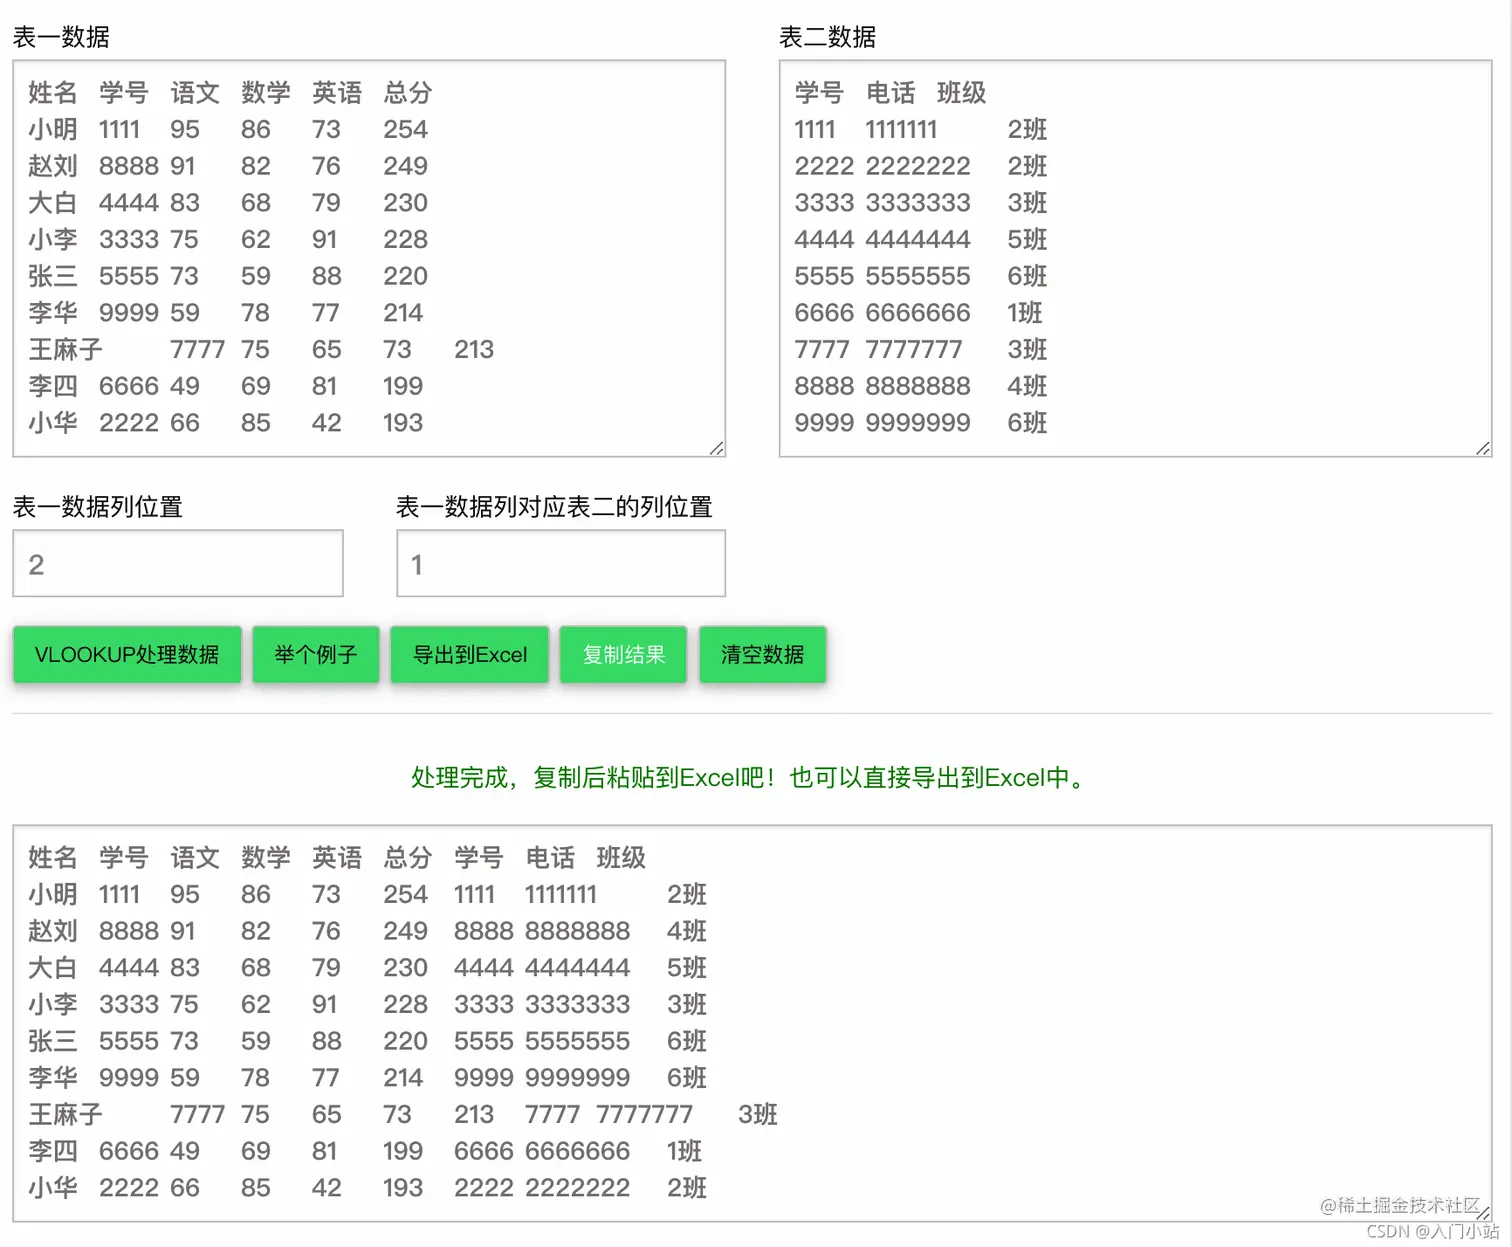The width and height of the screenshot is (1512, 1247).
Task: Click the 举个例子 example button
Action: 315,655
